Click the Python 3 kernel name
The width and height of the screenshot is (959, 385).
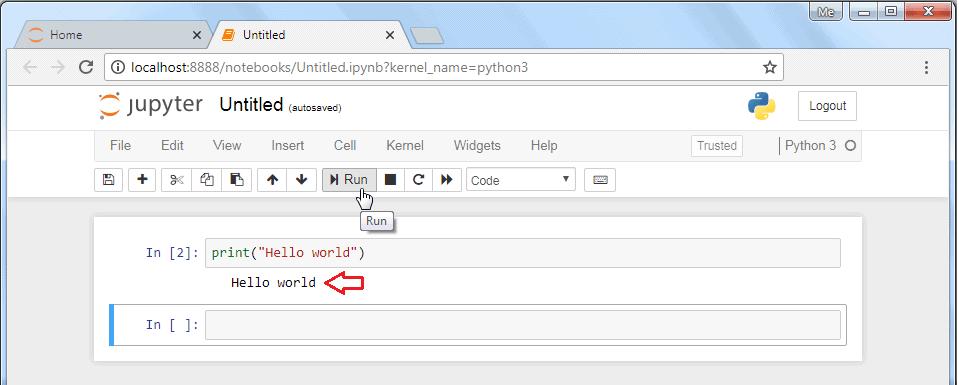point(810,146)
